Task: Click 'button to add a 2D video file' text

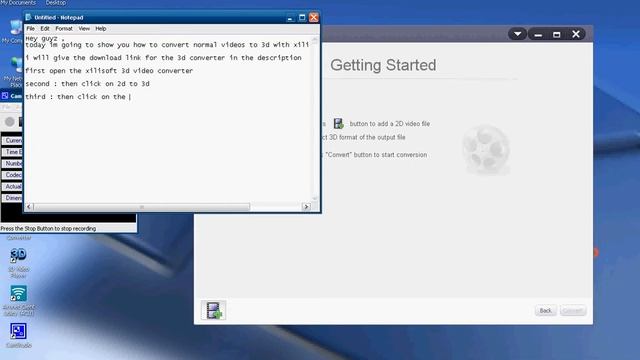Action: [x=390, y=124]
